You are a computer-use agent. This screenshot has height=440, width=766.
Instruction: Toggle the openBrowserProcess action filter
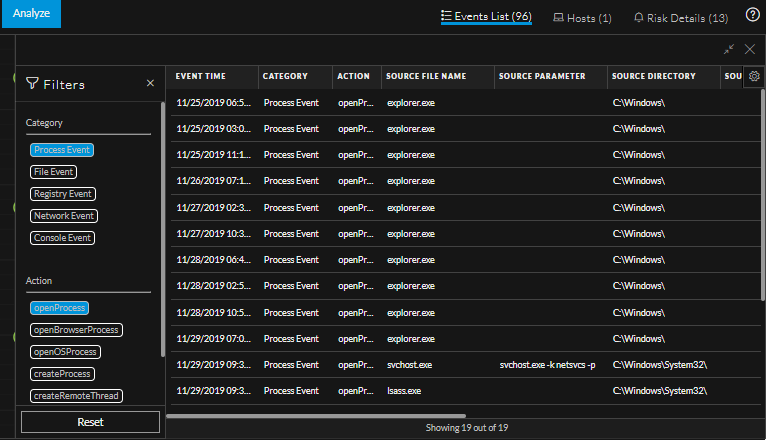[76, 330]
